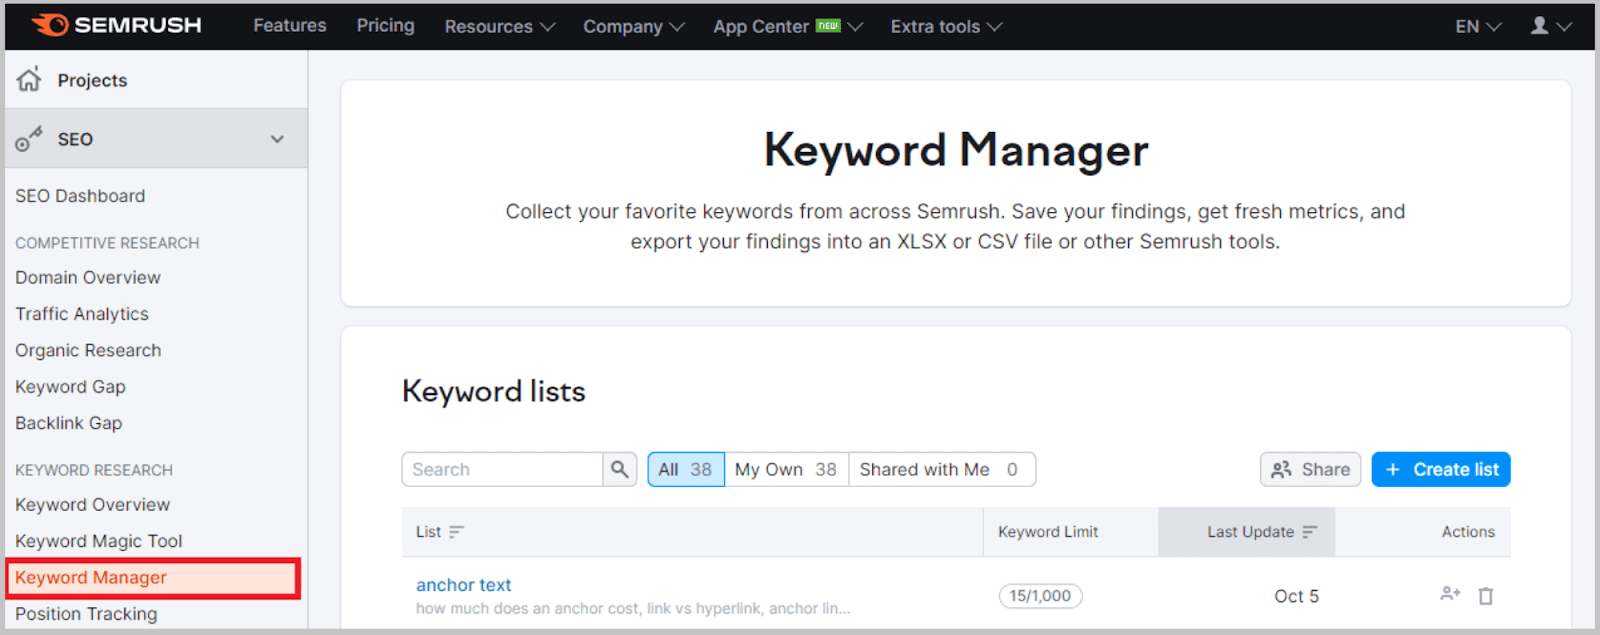The image size is (1600, 635).
Task: Collapse the SEO sidebar section
Action: [x=277, y=139]
